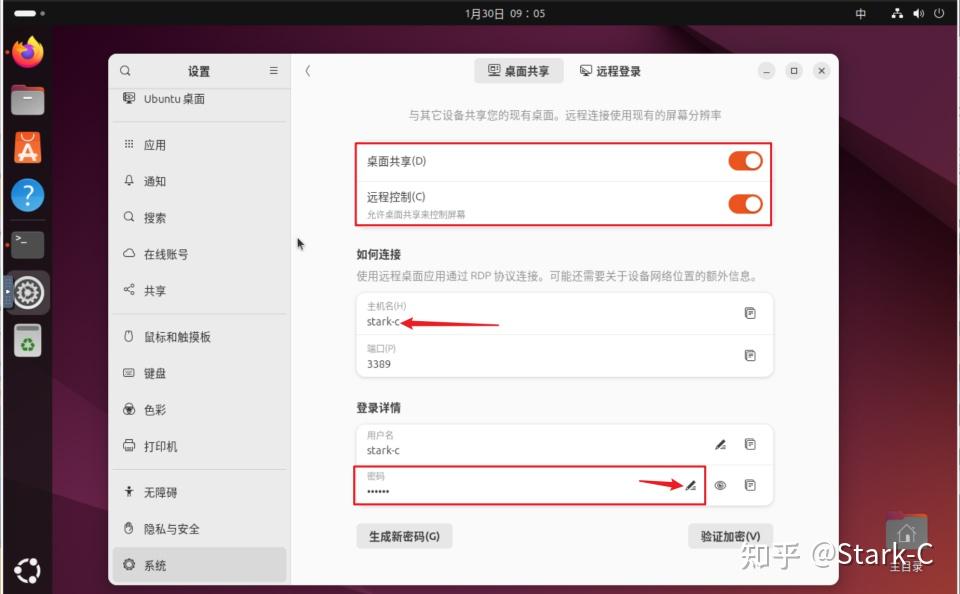Maximize the Settings window
Image resolution: width=960 pixels, height=594 pixels.
click(793, 71)
